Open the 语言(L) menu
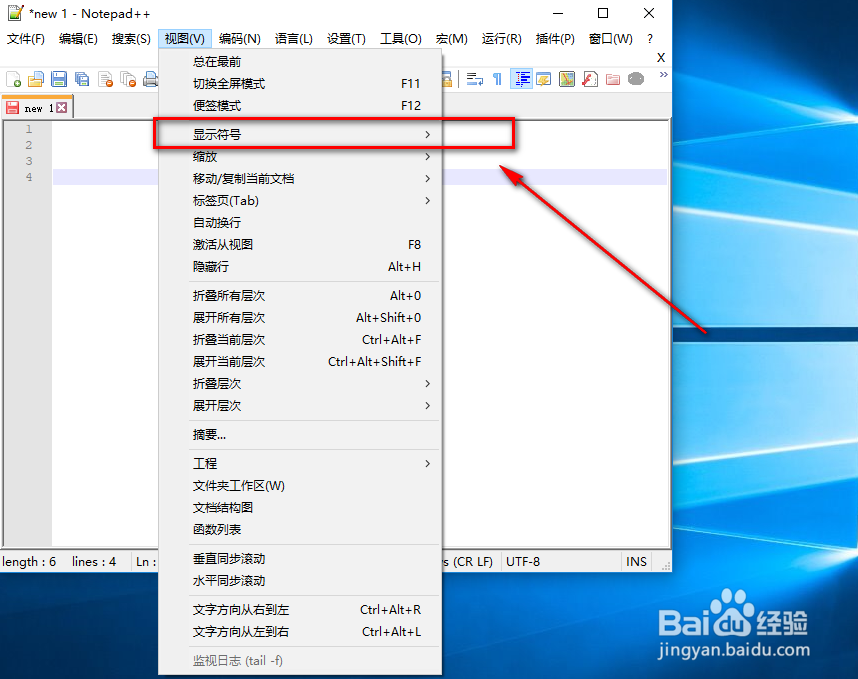 point(294,38)
